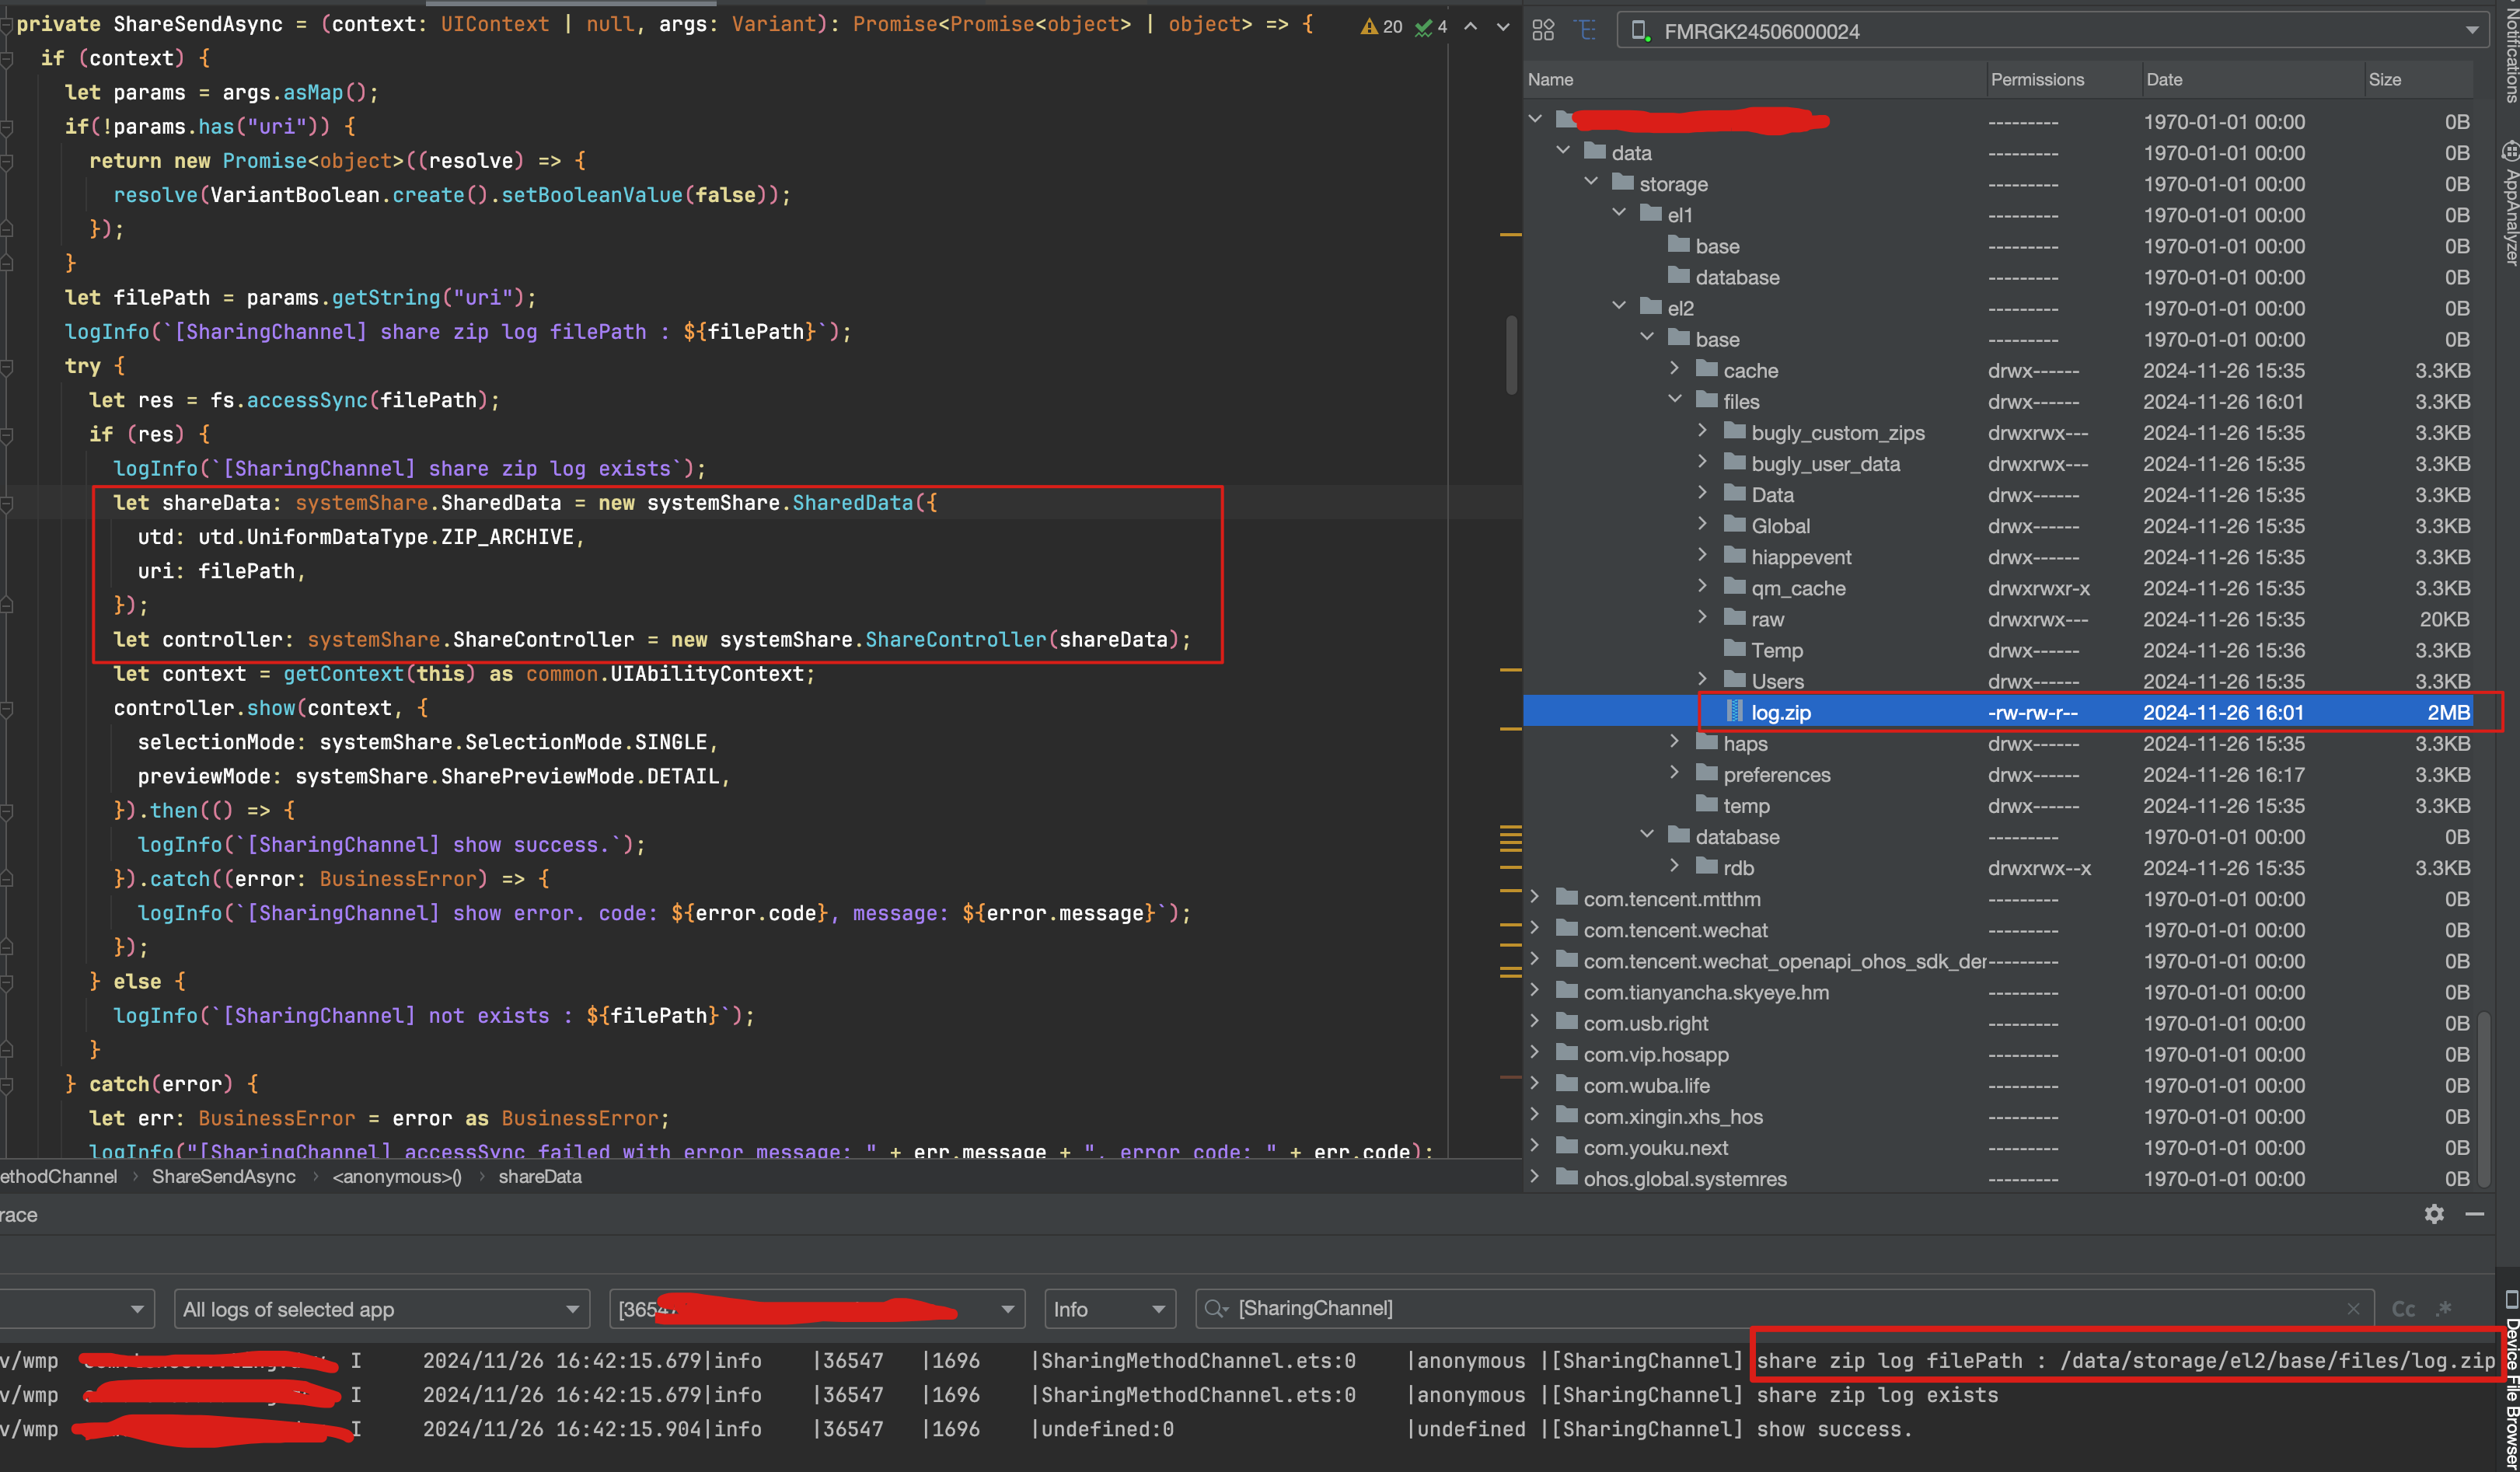Expand the rdb folder
Screen dimensions: 2520x1472
[1675, 866]
